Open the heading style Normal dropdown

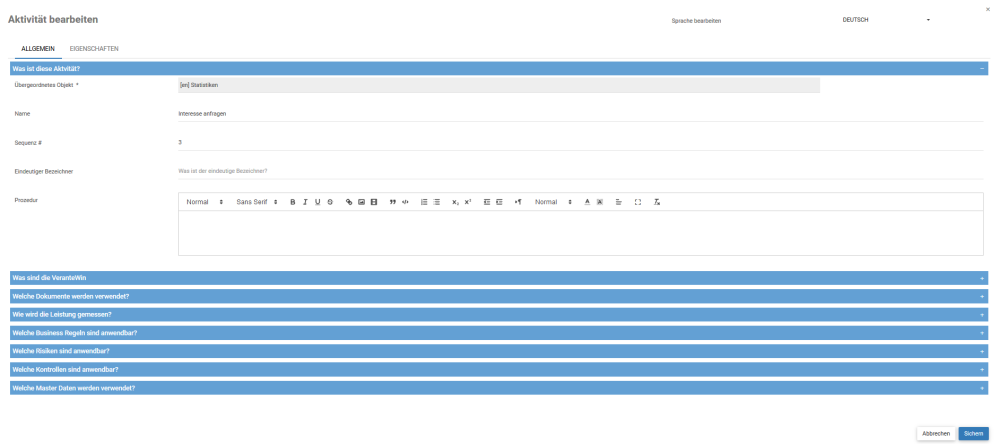tap(204, 202)
